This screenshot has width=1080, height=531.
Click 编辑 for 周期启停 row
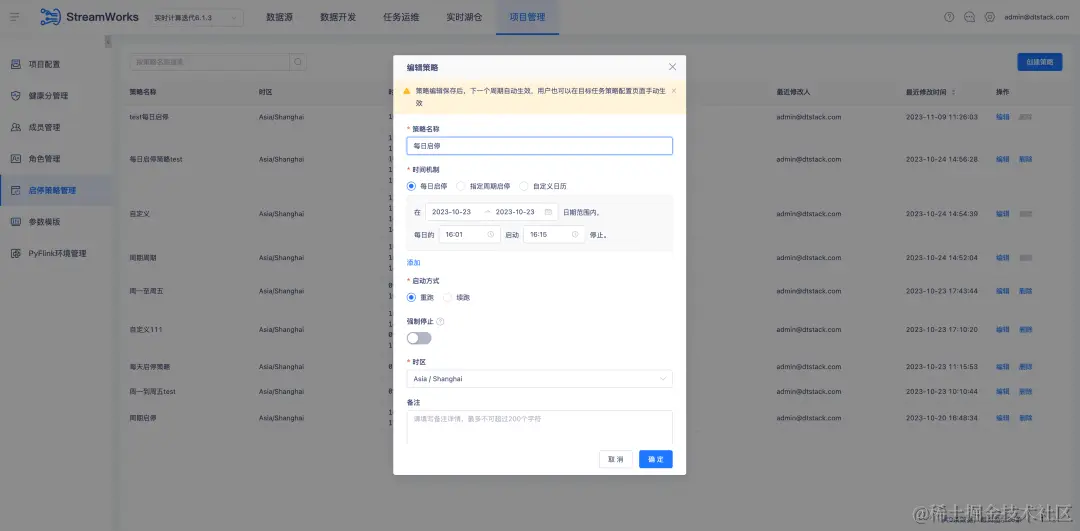click(x=1003, y=418)
